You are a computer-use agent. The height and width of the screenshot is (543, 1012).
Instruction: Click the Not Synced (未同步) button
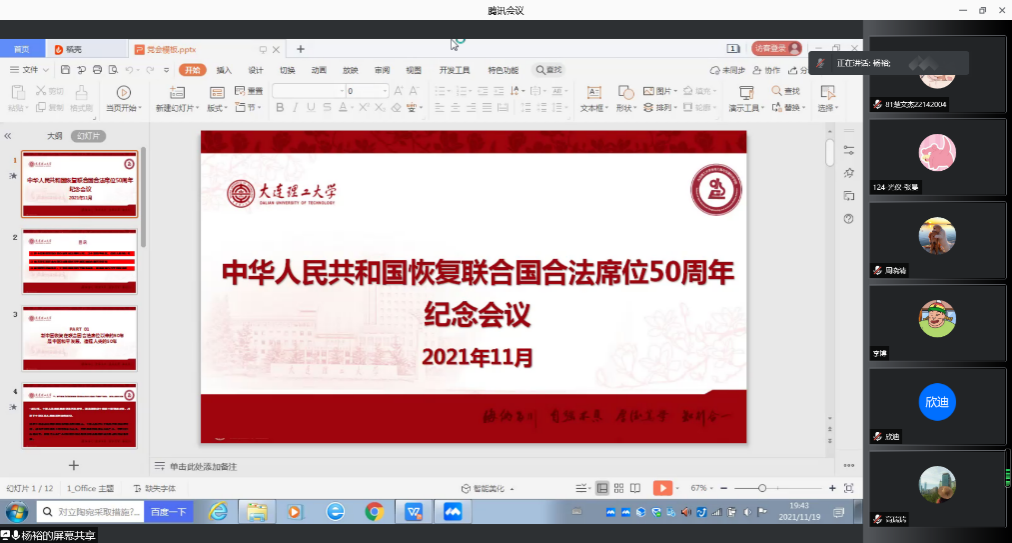coord(727,70)
